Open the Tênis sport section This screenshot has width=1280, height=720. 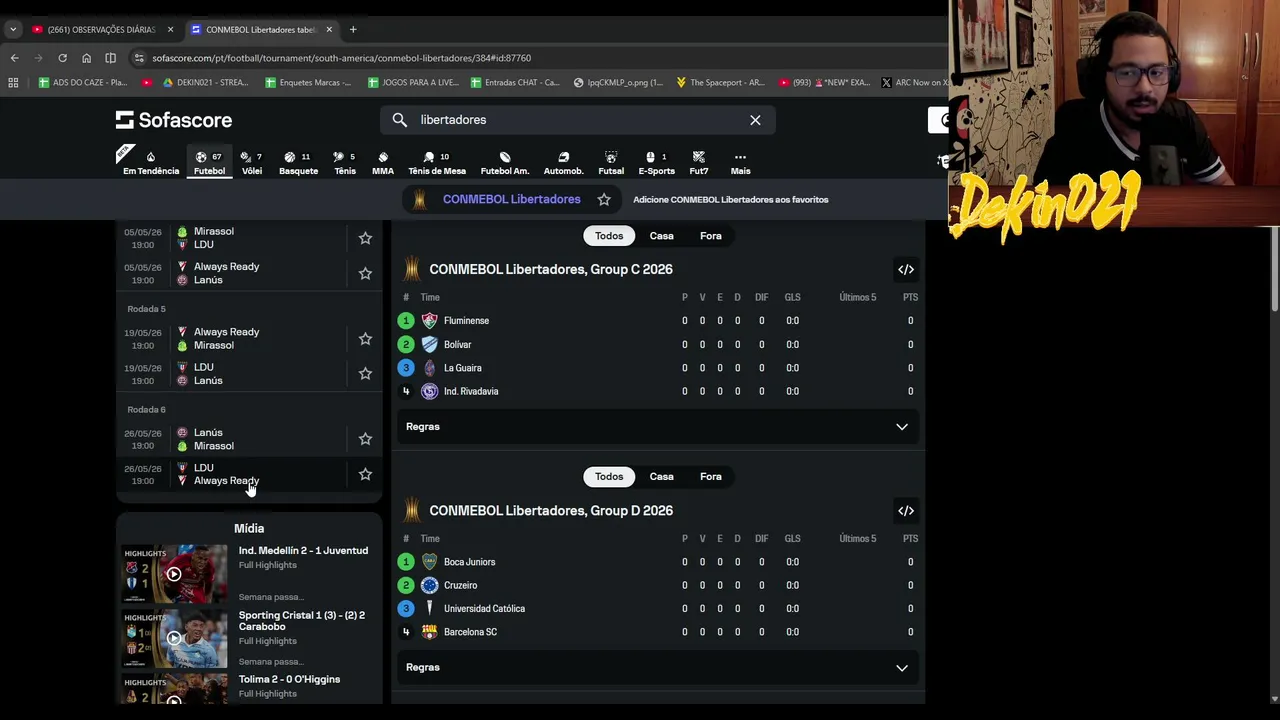344,163
